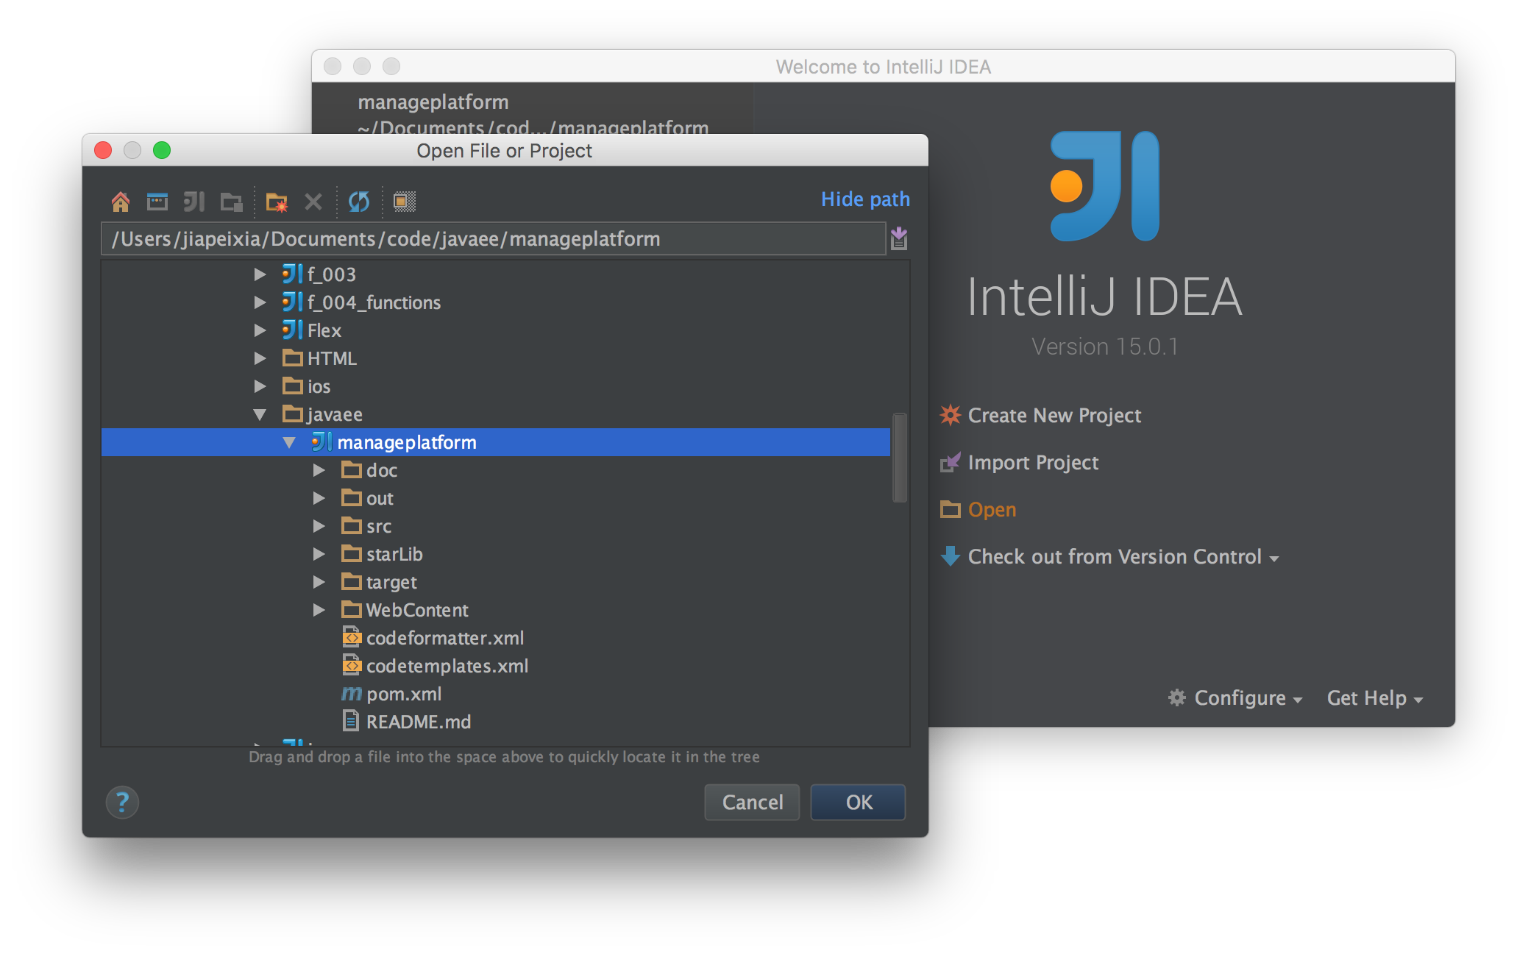The width and height of the screenshot is (1517, 955).
Task: Collapse the javaee folder
Action: tap(260, 414)
